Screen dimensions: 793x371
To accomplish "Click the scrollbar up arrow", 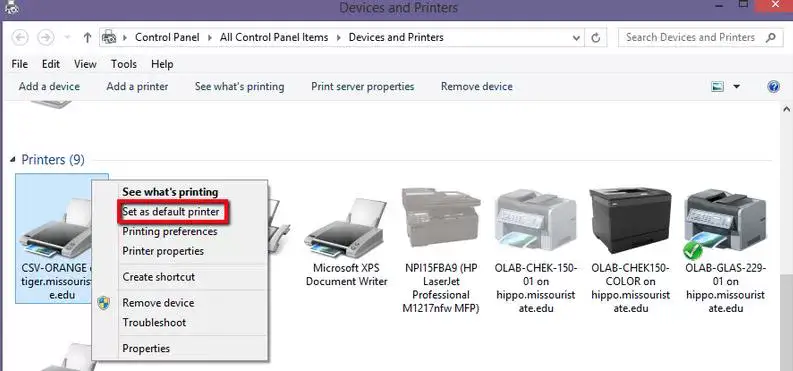I will coord(786,109).
